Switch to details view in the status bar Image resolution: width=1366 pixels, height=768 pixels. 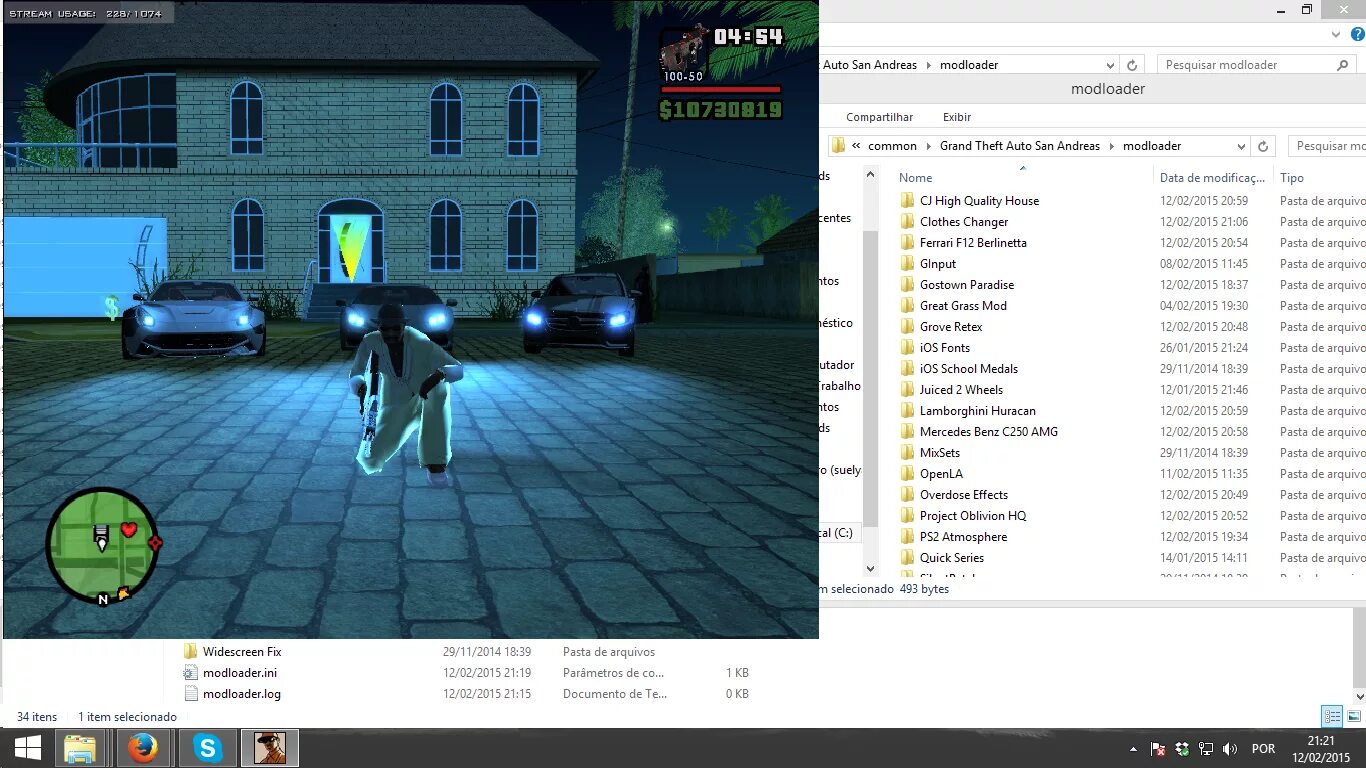coord(1332,716)
